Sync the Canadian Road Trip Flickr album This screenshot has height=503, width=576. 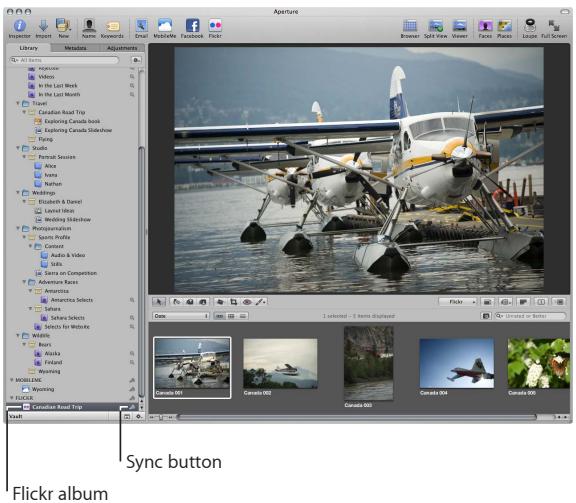click(132, 407)
